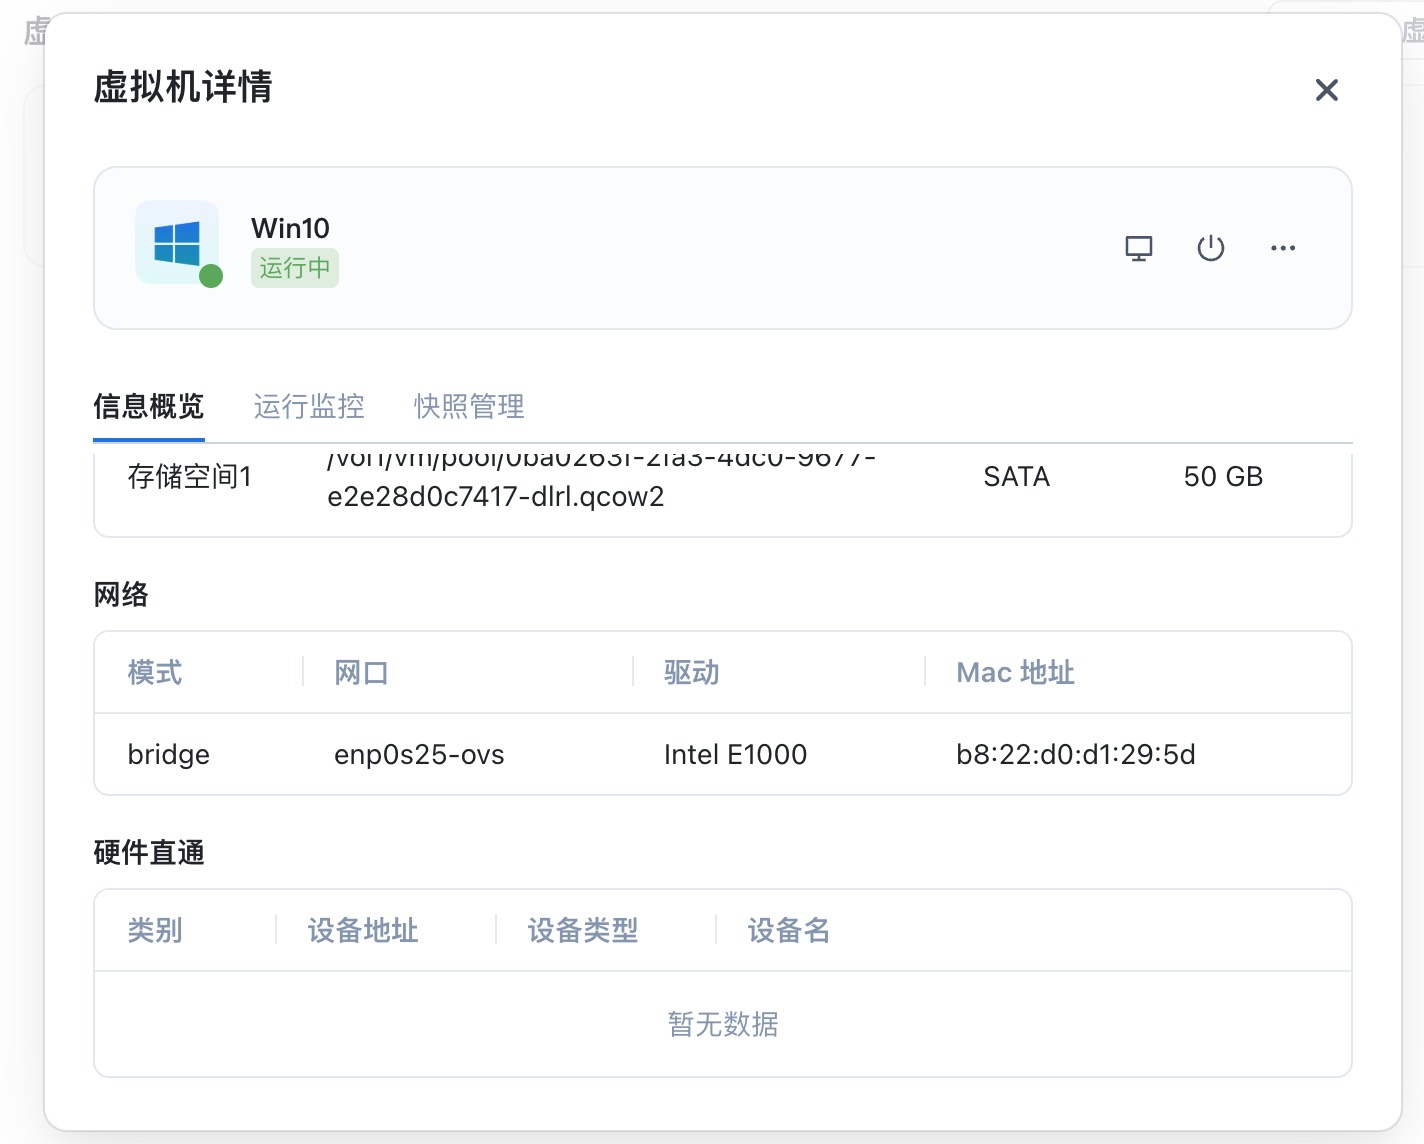Select the 信息概览 tab
The width and height of the screenshot is (1424, 1144).
click(x=149, y=406)
